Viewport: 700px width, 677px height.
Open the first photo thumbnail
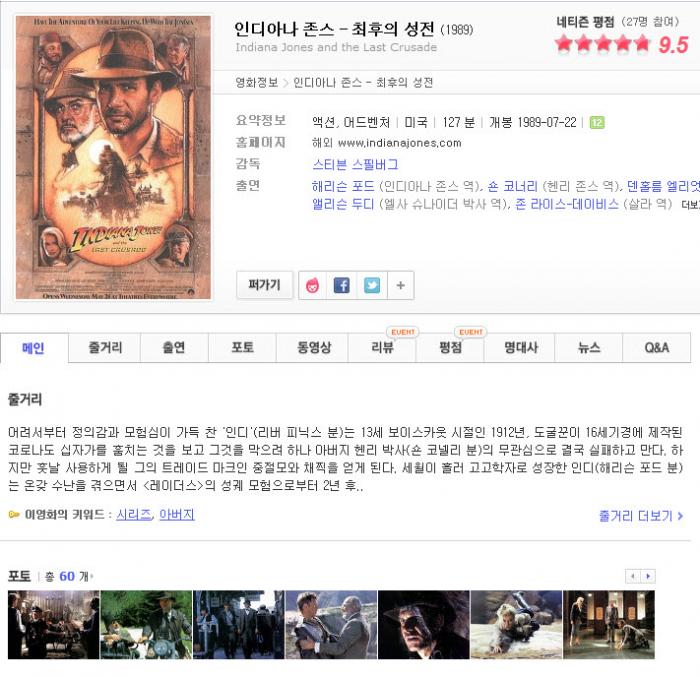pyautogui.click(x=54, y=624)
